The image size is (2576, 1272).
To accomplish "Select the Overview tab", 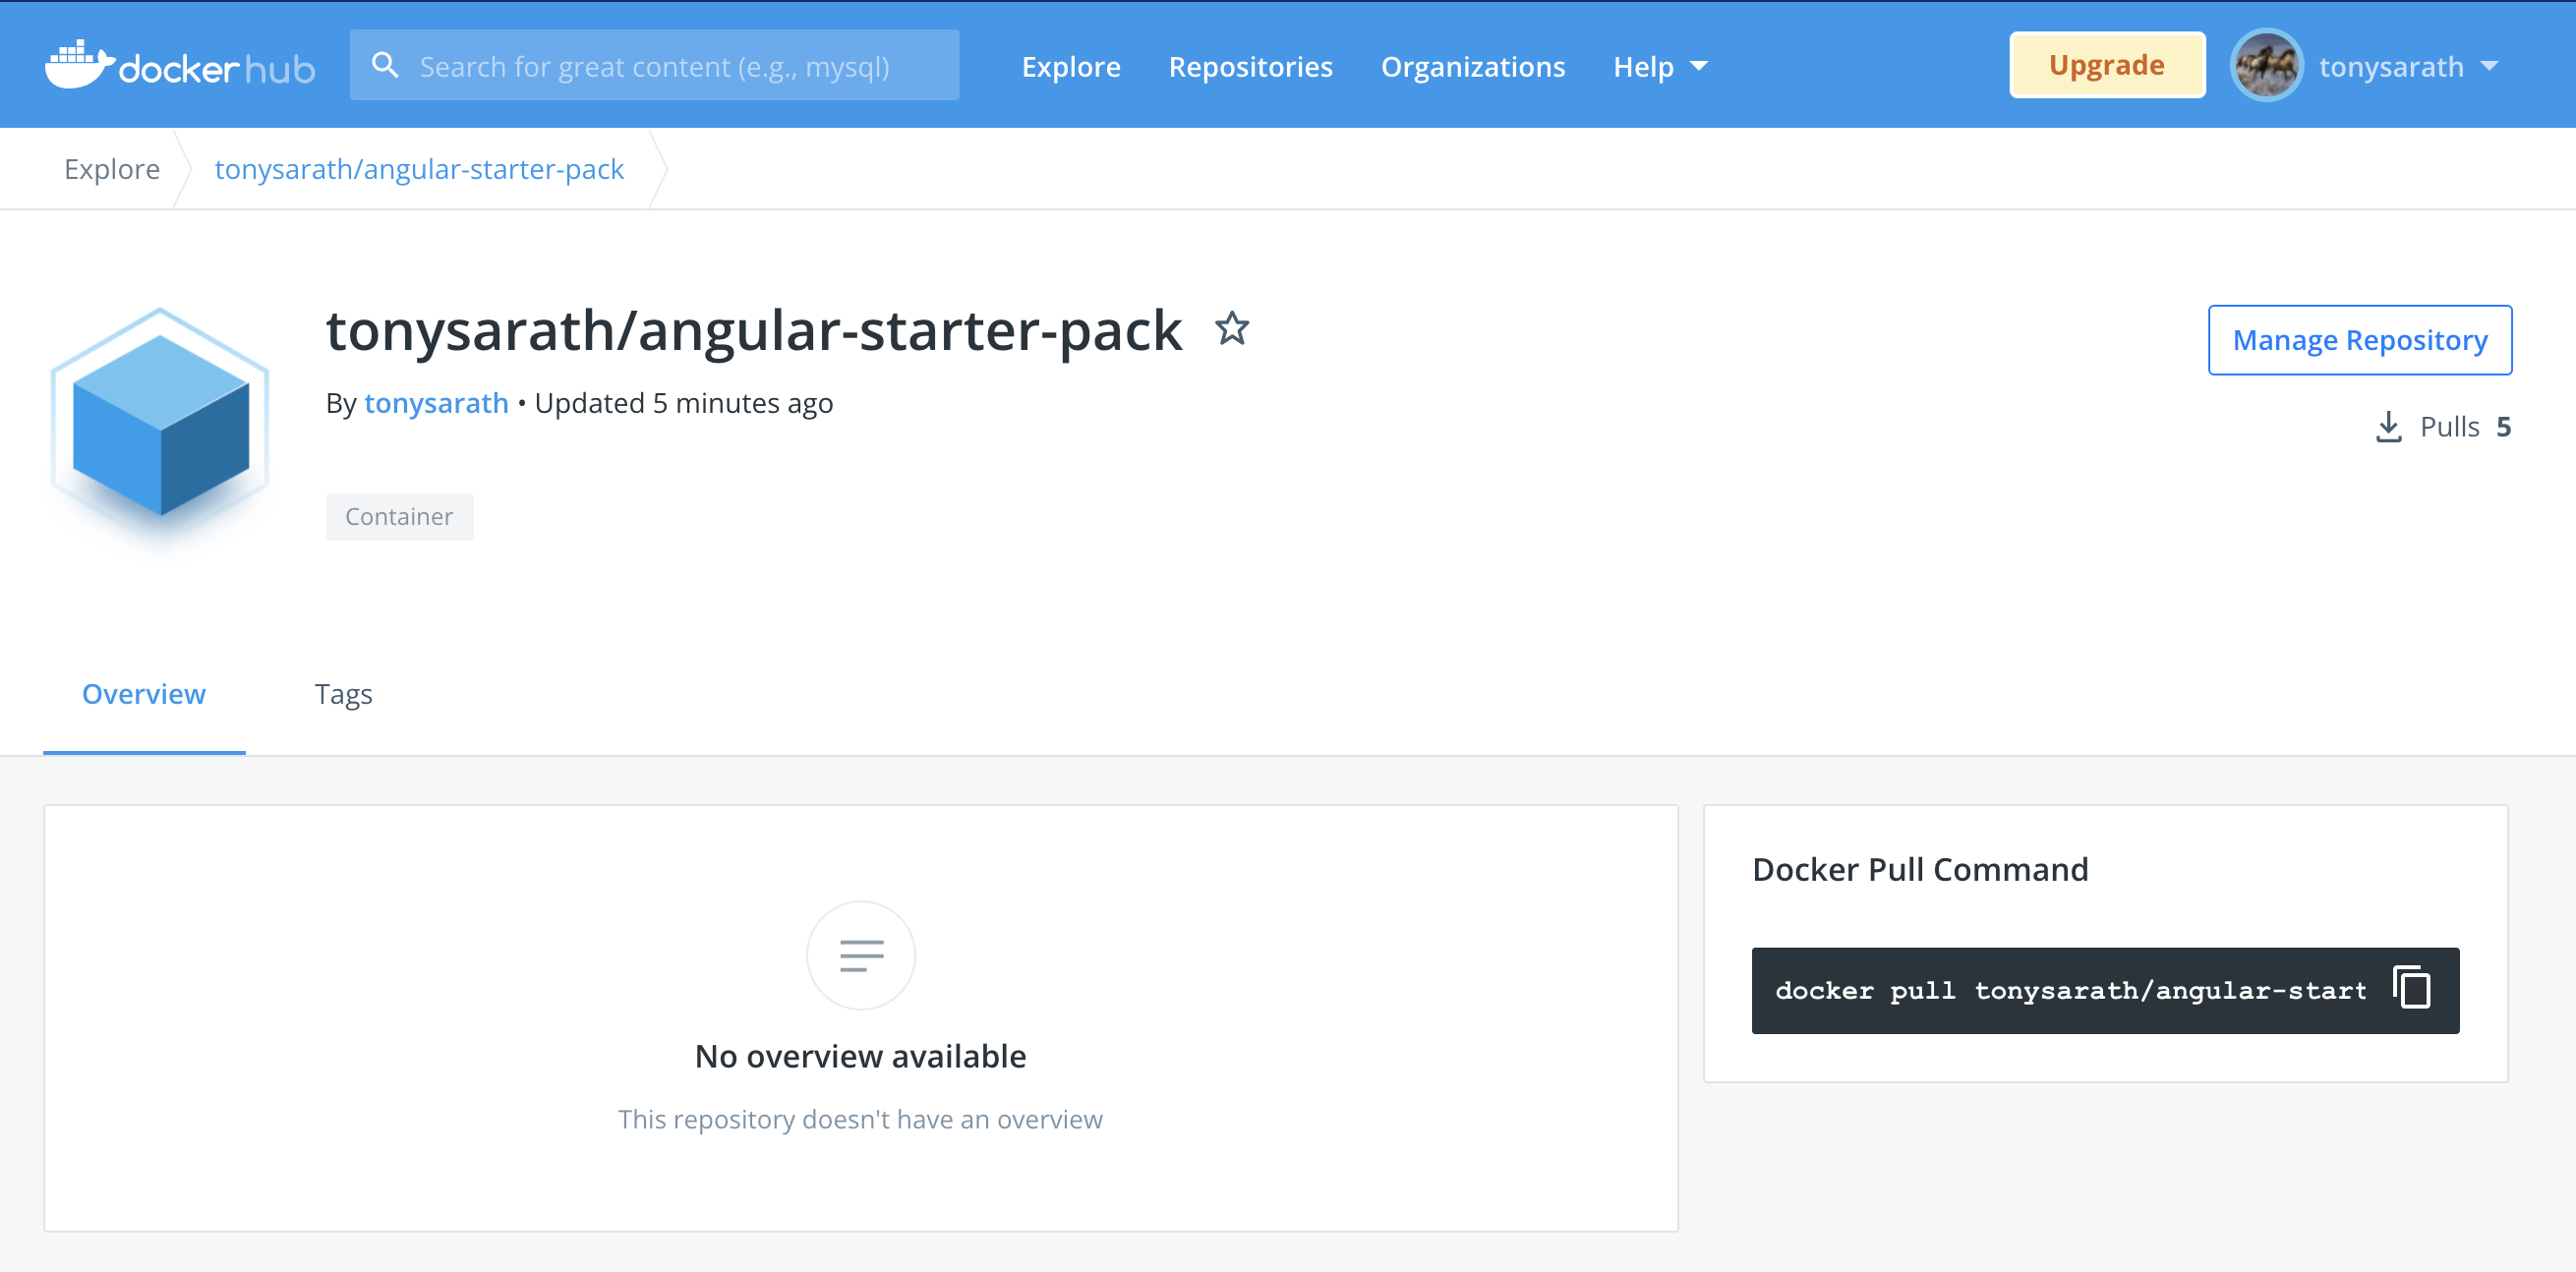I will coord(145,694).
